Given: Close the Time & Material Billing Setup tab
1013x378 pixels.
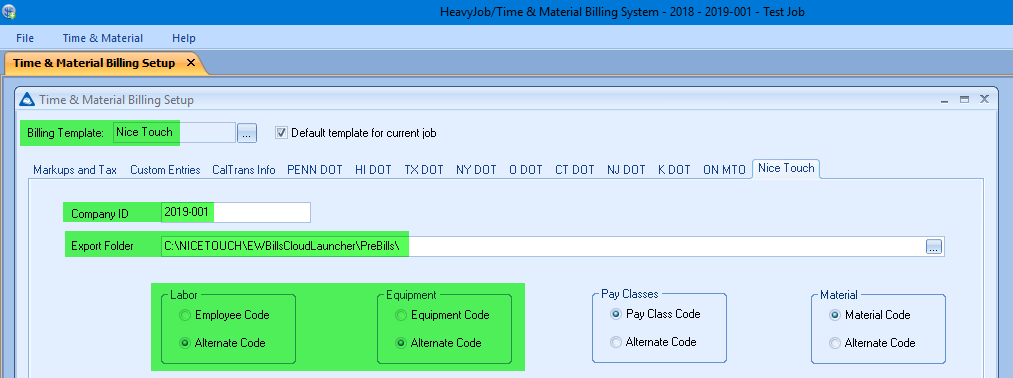Looking at the screenshot, I should 191,63.
